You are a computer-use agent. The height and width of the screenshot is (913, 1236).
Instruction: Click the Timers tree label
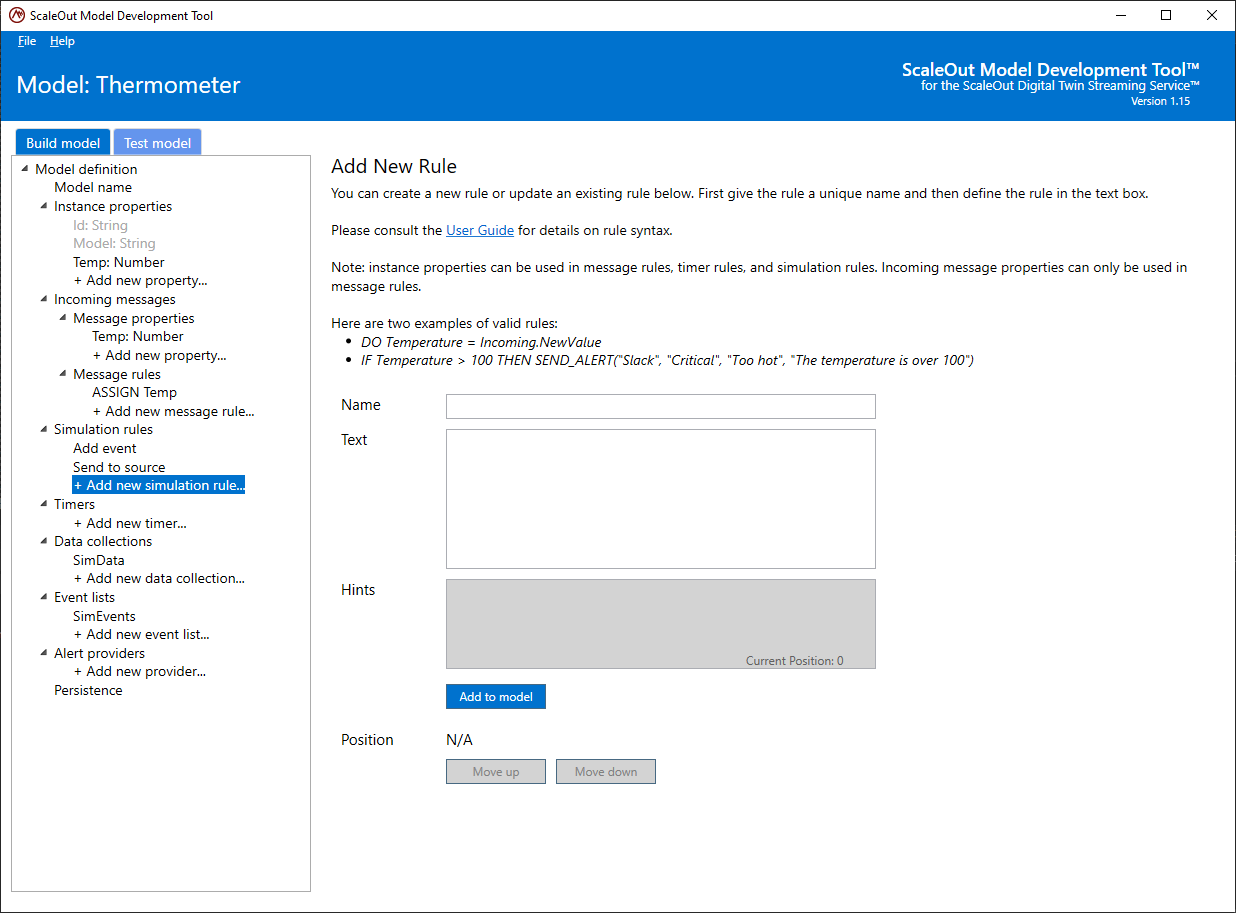click(x=75, y=504)
